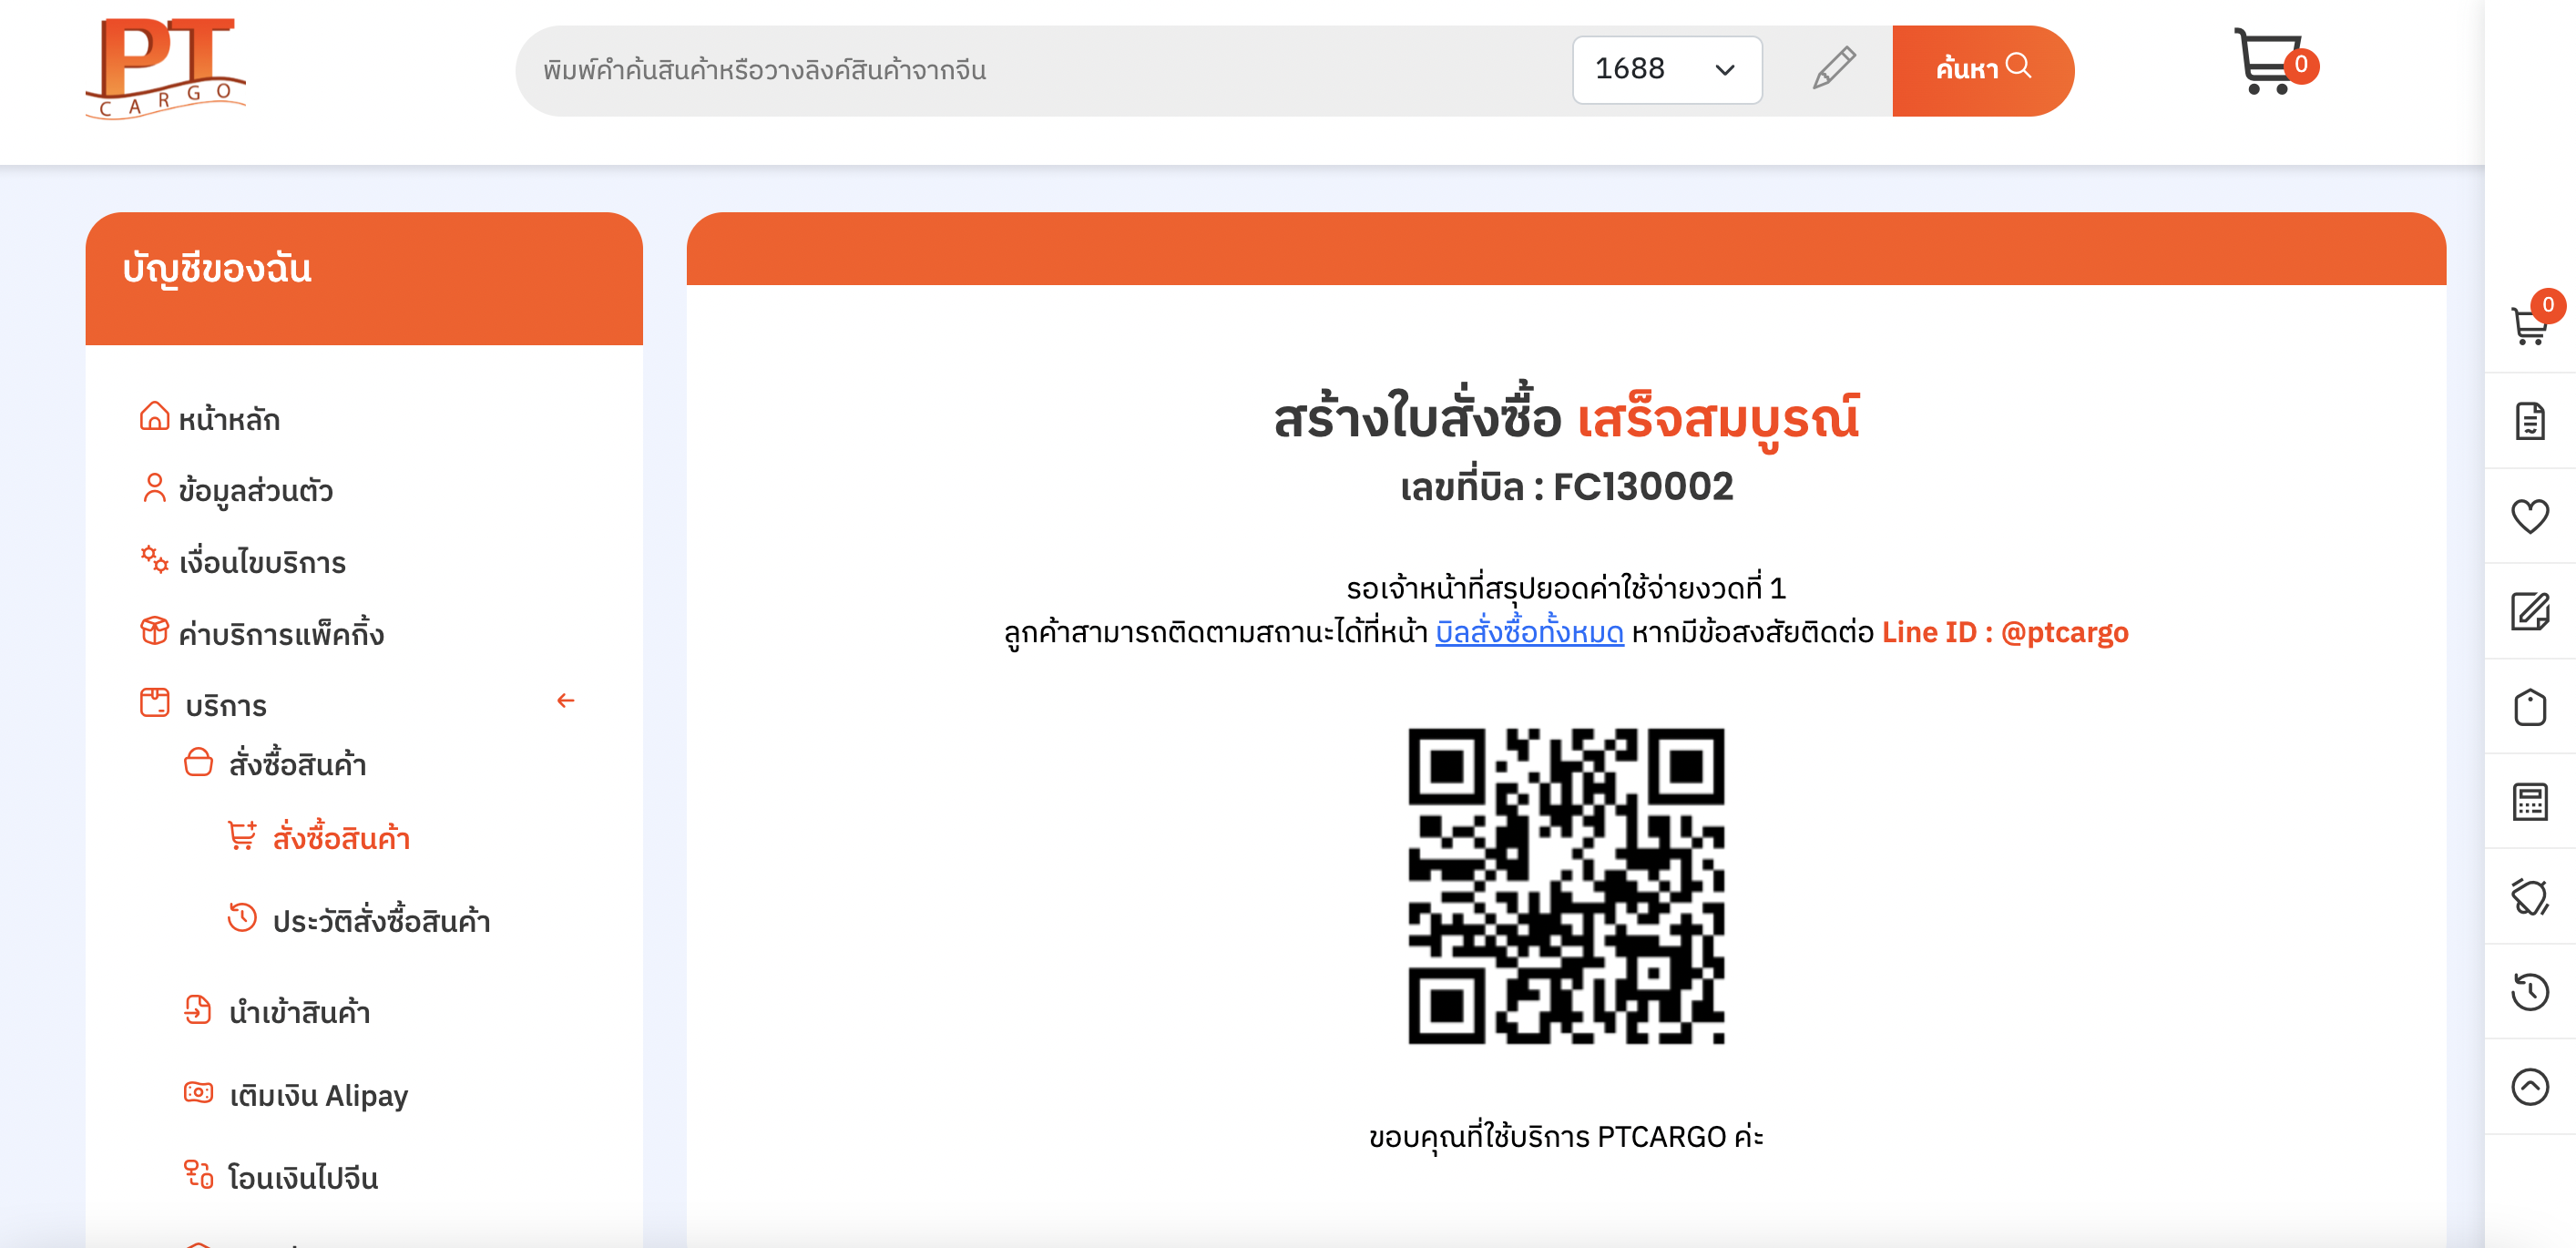Click the pencil edit icon in search bar

coord(1834,68)
